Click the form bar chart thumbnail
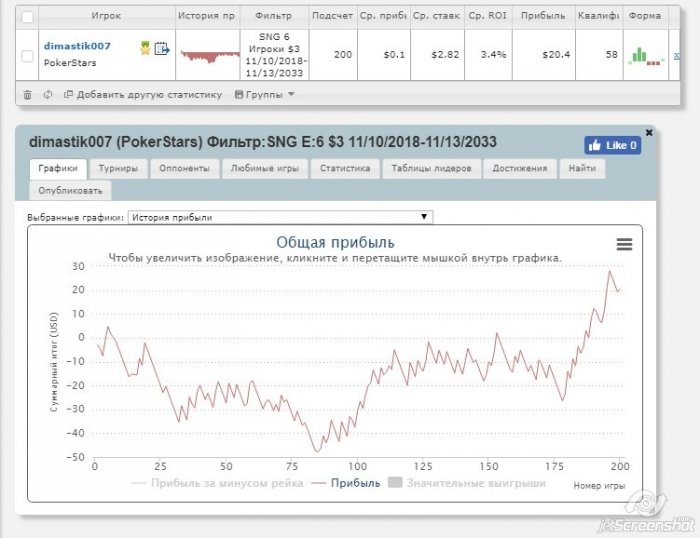Screen dimensions: 700x538 646,56
